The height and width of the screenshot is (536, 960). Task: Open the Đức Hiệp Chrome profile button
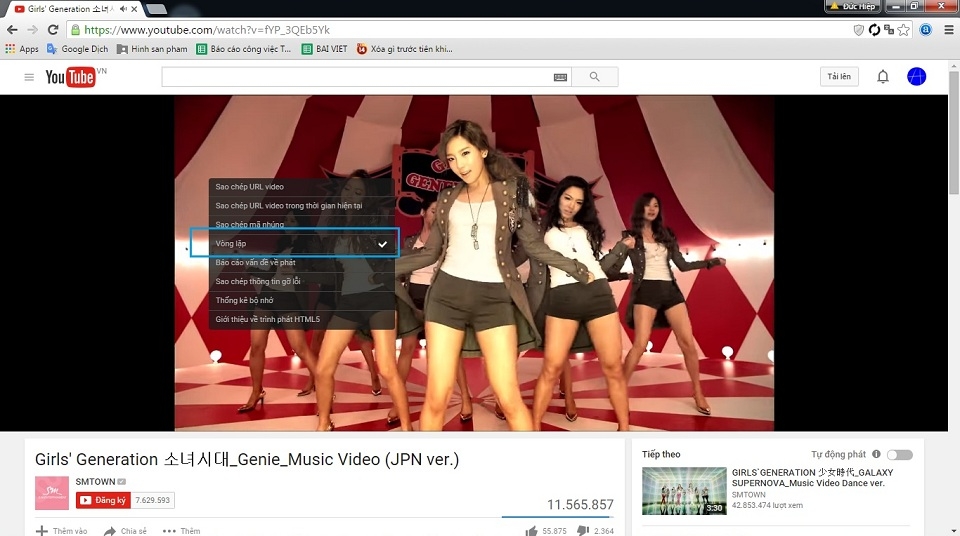coord(853,6)
